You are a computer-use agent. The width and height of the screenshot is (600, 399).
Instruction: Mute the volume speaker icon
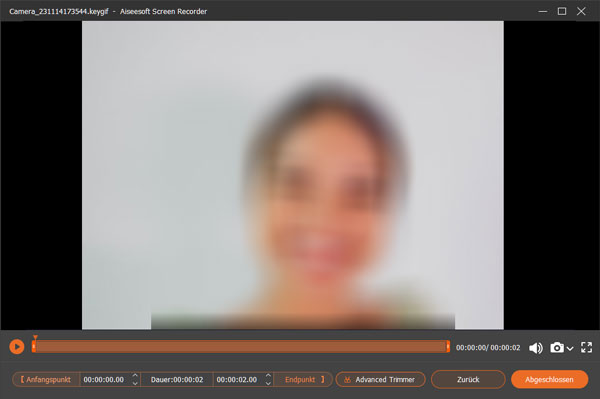(x=535, y=348)
